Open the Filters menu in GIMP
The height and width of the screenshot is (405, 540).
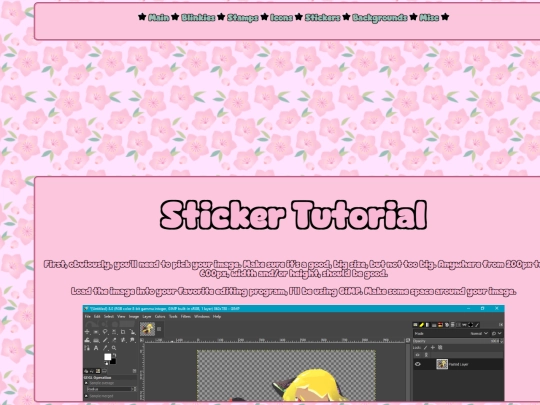[x=186, y=316]
